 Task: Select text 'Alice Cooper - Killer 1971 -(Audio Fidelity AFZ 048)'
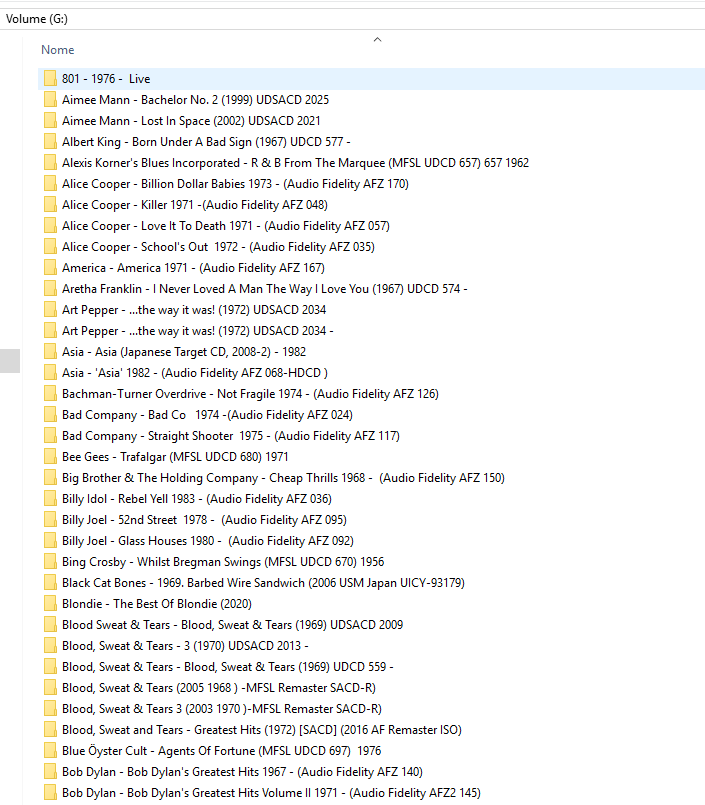195,205
